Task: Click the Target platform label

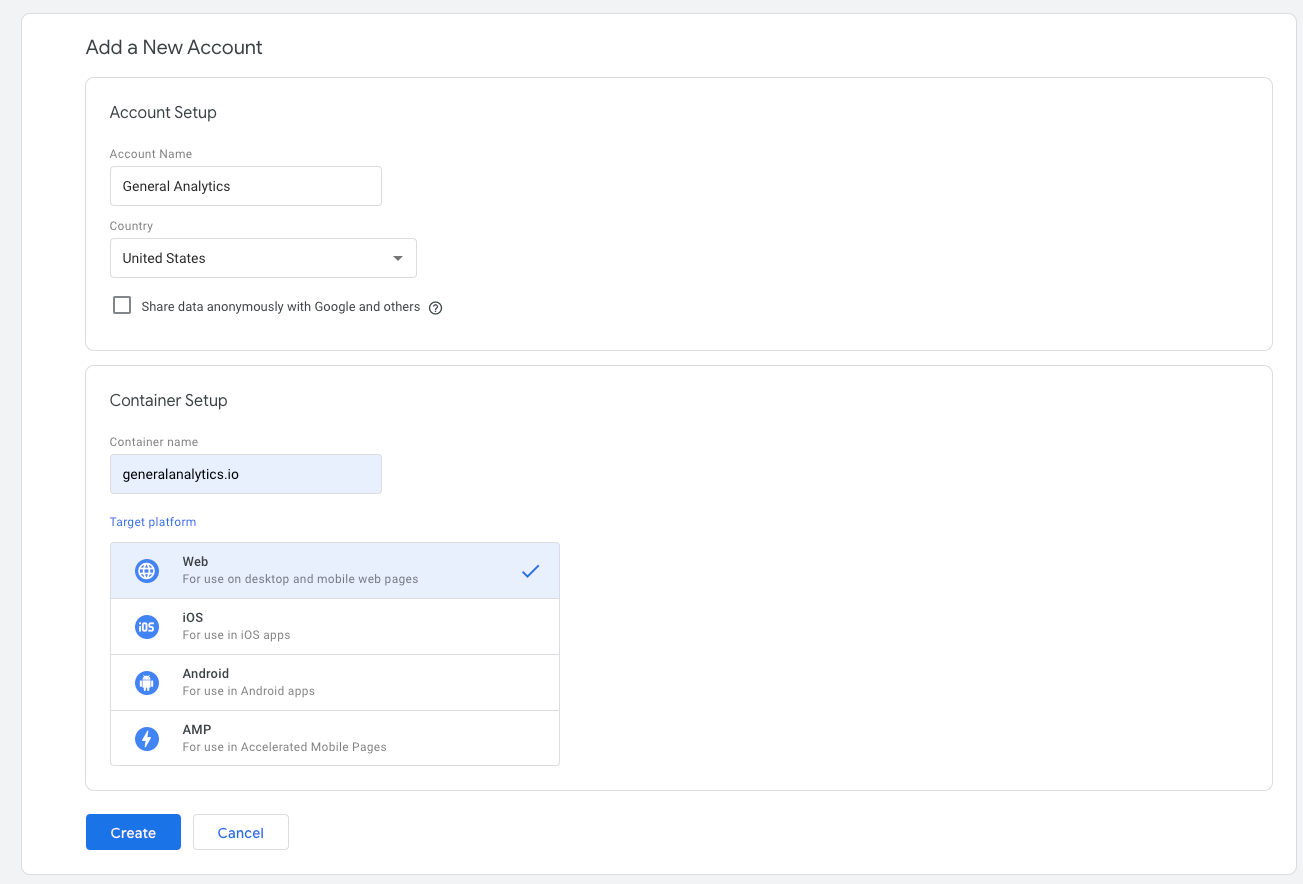Action: tap(153, 522)
